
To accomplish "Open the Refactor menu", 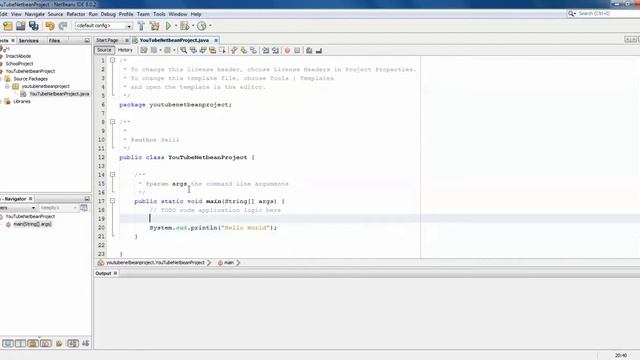I will tap(76, 14).
